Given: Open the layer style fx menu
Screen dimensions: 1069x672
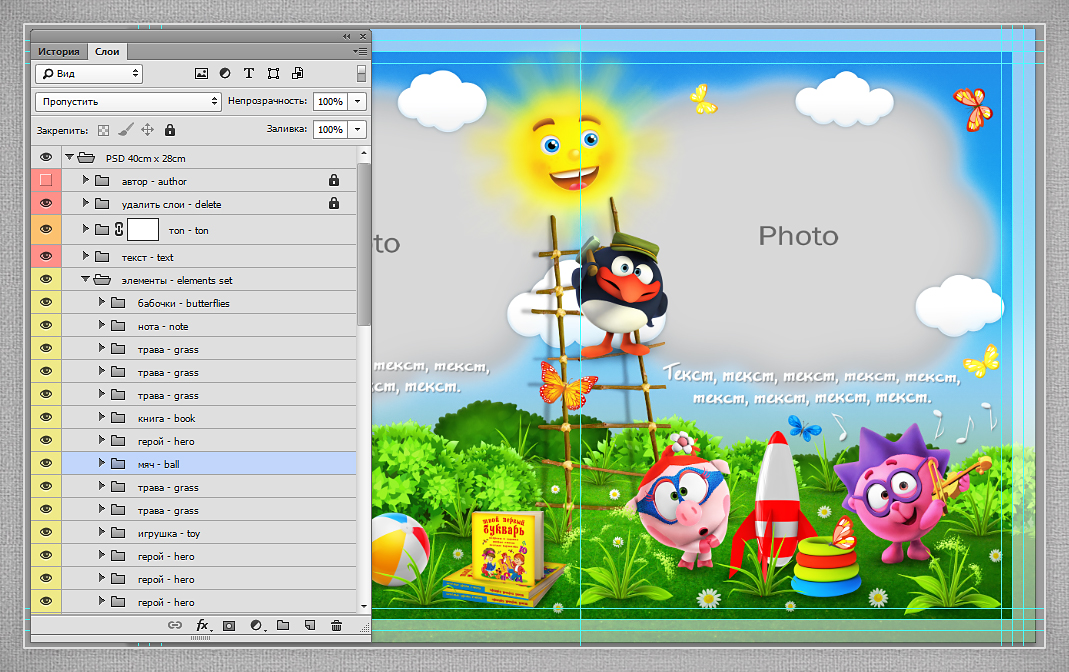Looking at the screenshot, I should (x=203, y=625).
